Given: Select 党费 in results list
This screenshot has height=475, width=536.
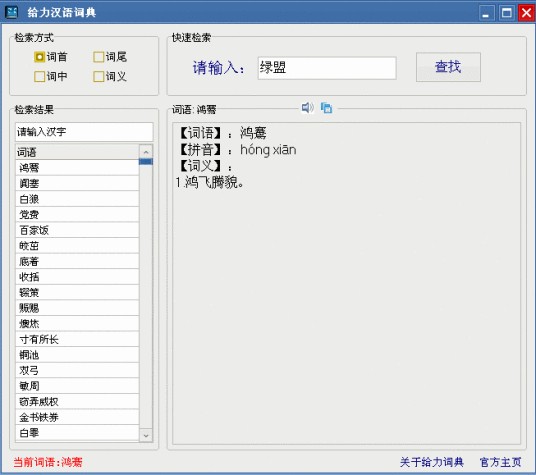Looking at the screenshot, I should 77,215.
